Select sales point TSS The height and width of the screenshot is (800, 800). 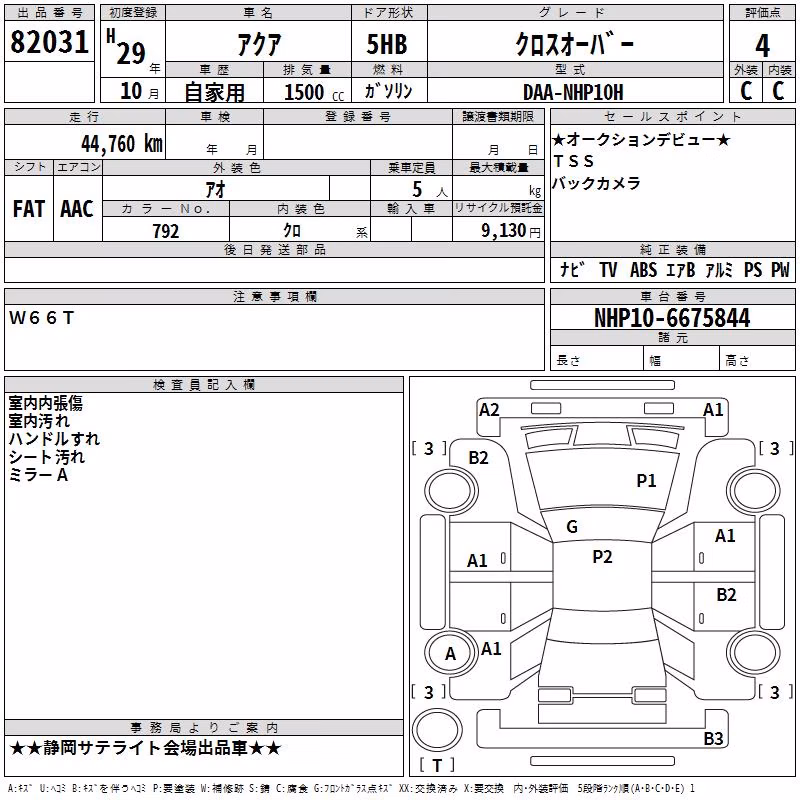pyautogui.click(x=573, y=161)
